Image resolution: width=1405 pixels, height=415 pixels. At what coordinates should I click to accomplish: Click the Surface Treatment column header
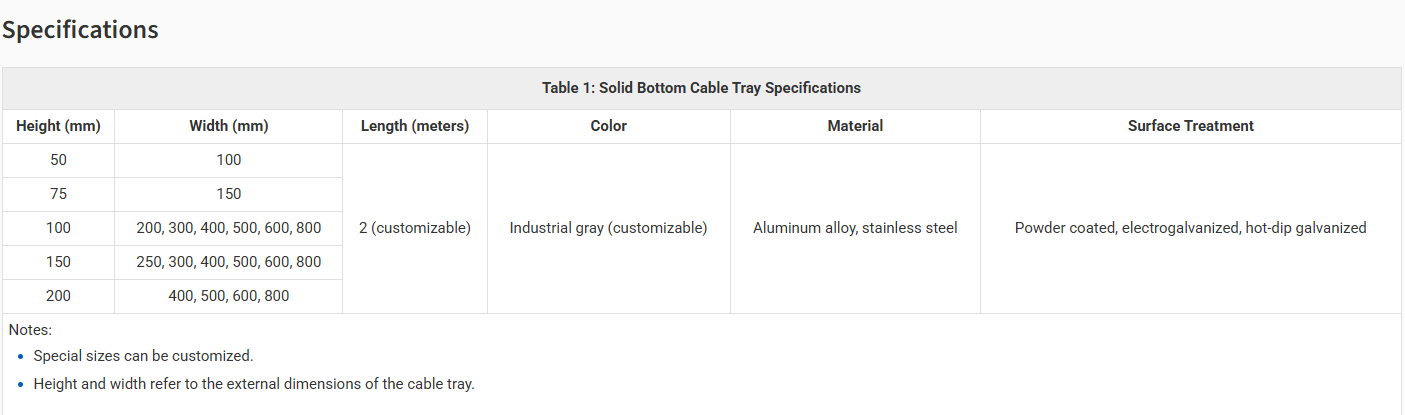point(1190,126)
